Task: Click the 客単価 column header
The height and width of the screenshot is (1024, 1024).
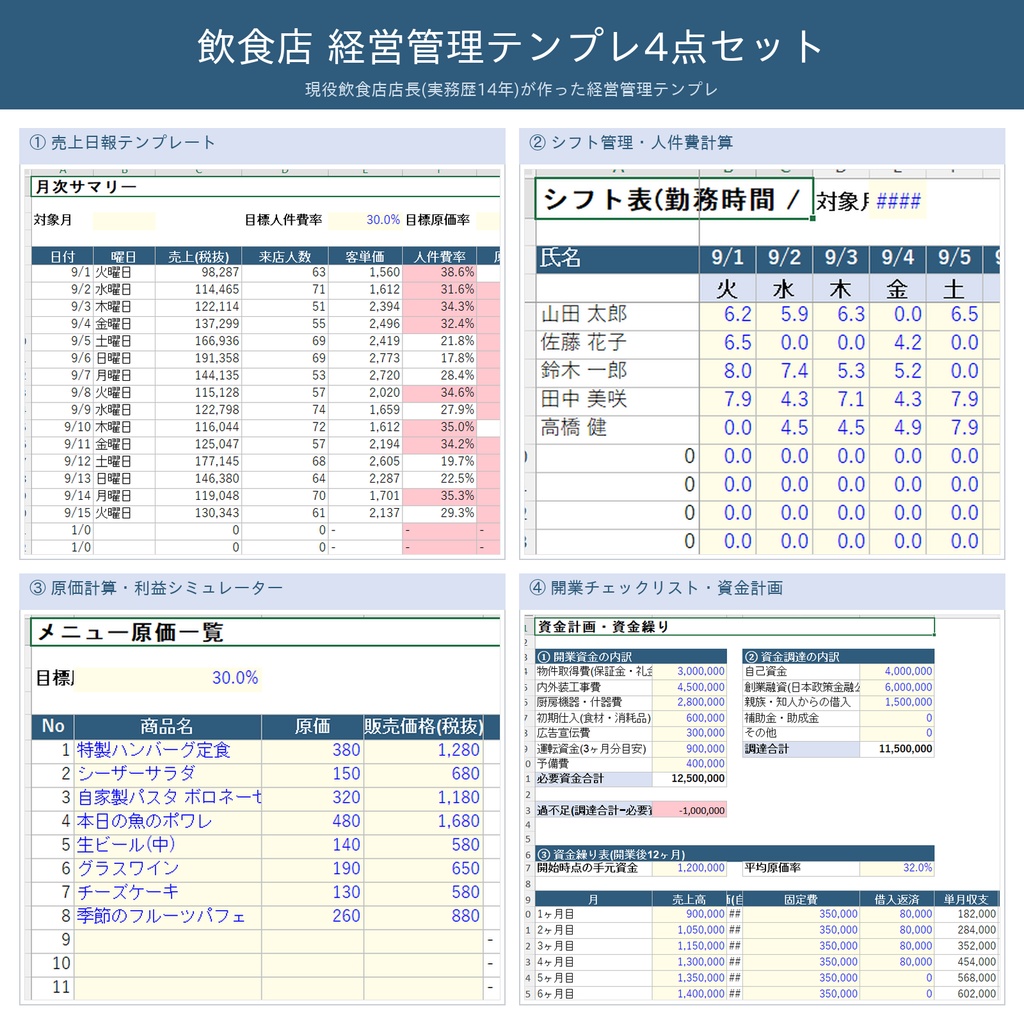Action: click(x=365, y=256)
